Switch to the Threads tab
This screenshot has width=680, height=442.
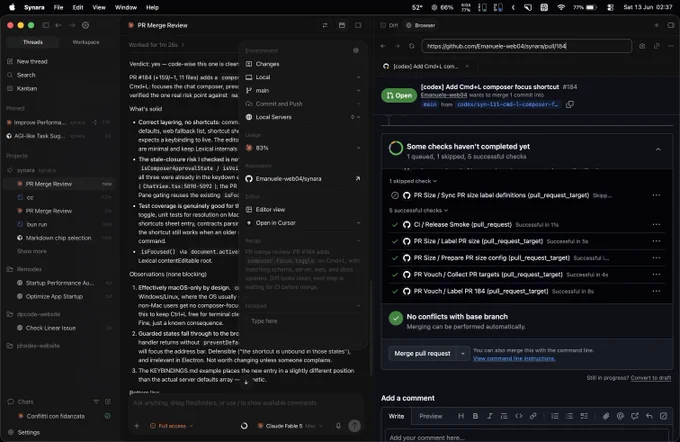[x=33, y=42]
